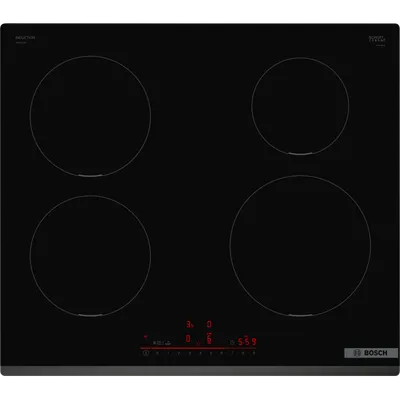Tap the large front-right cooking zone ring
The image size is (400, 400).
pos(300,246)
